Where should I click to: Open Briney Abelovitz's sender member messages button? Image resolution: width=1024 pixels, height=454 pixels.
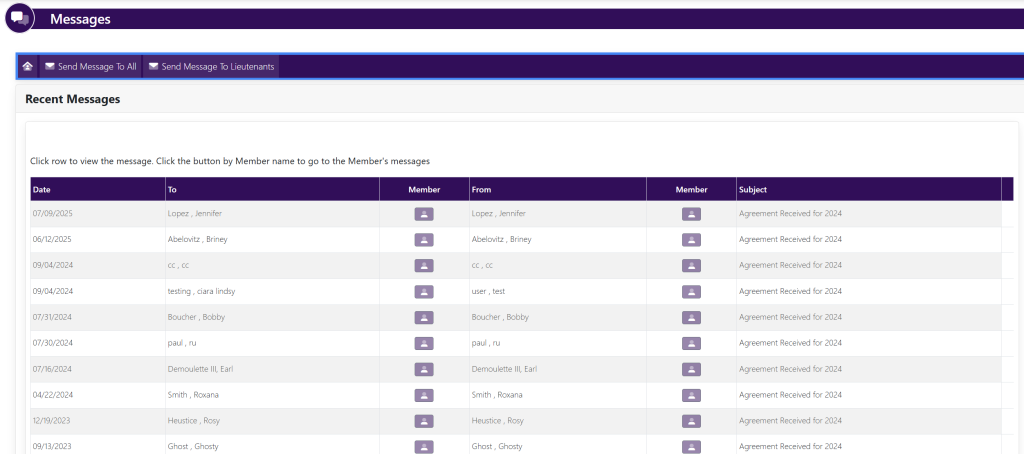pyautogui.click(x=691, y=239)
